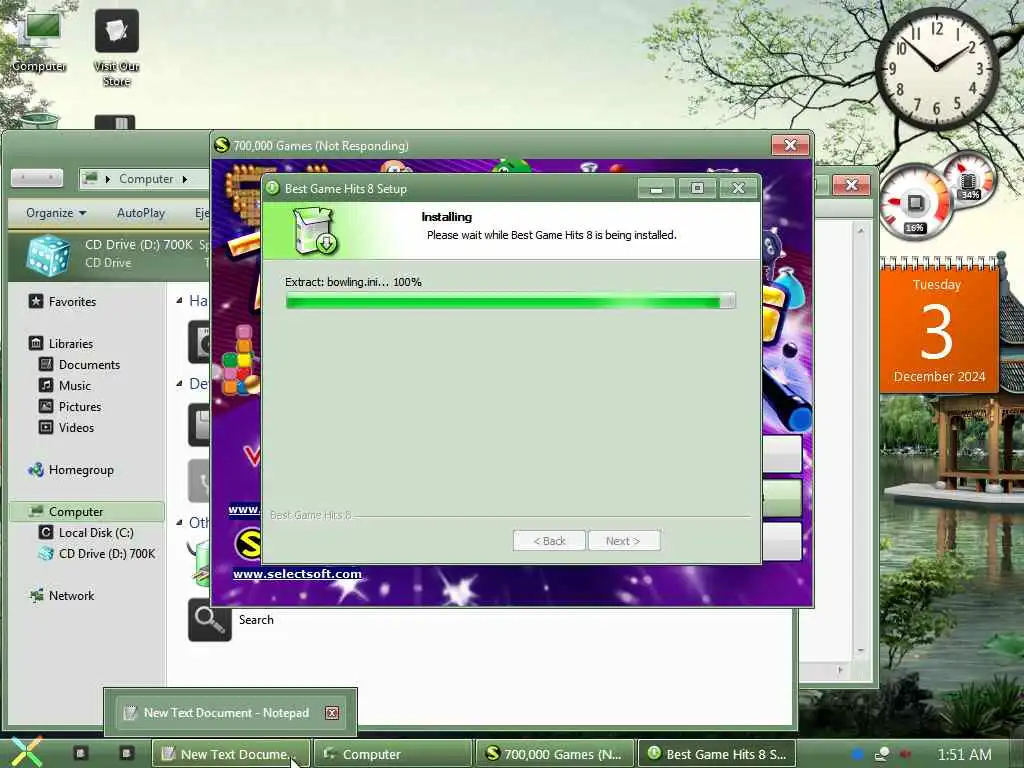The image size is (1024, 768).
Task: Collapse the Hard Disk Drives group arrow
Action: point(180,300)
